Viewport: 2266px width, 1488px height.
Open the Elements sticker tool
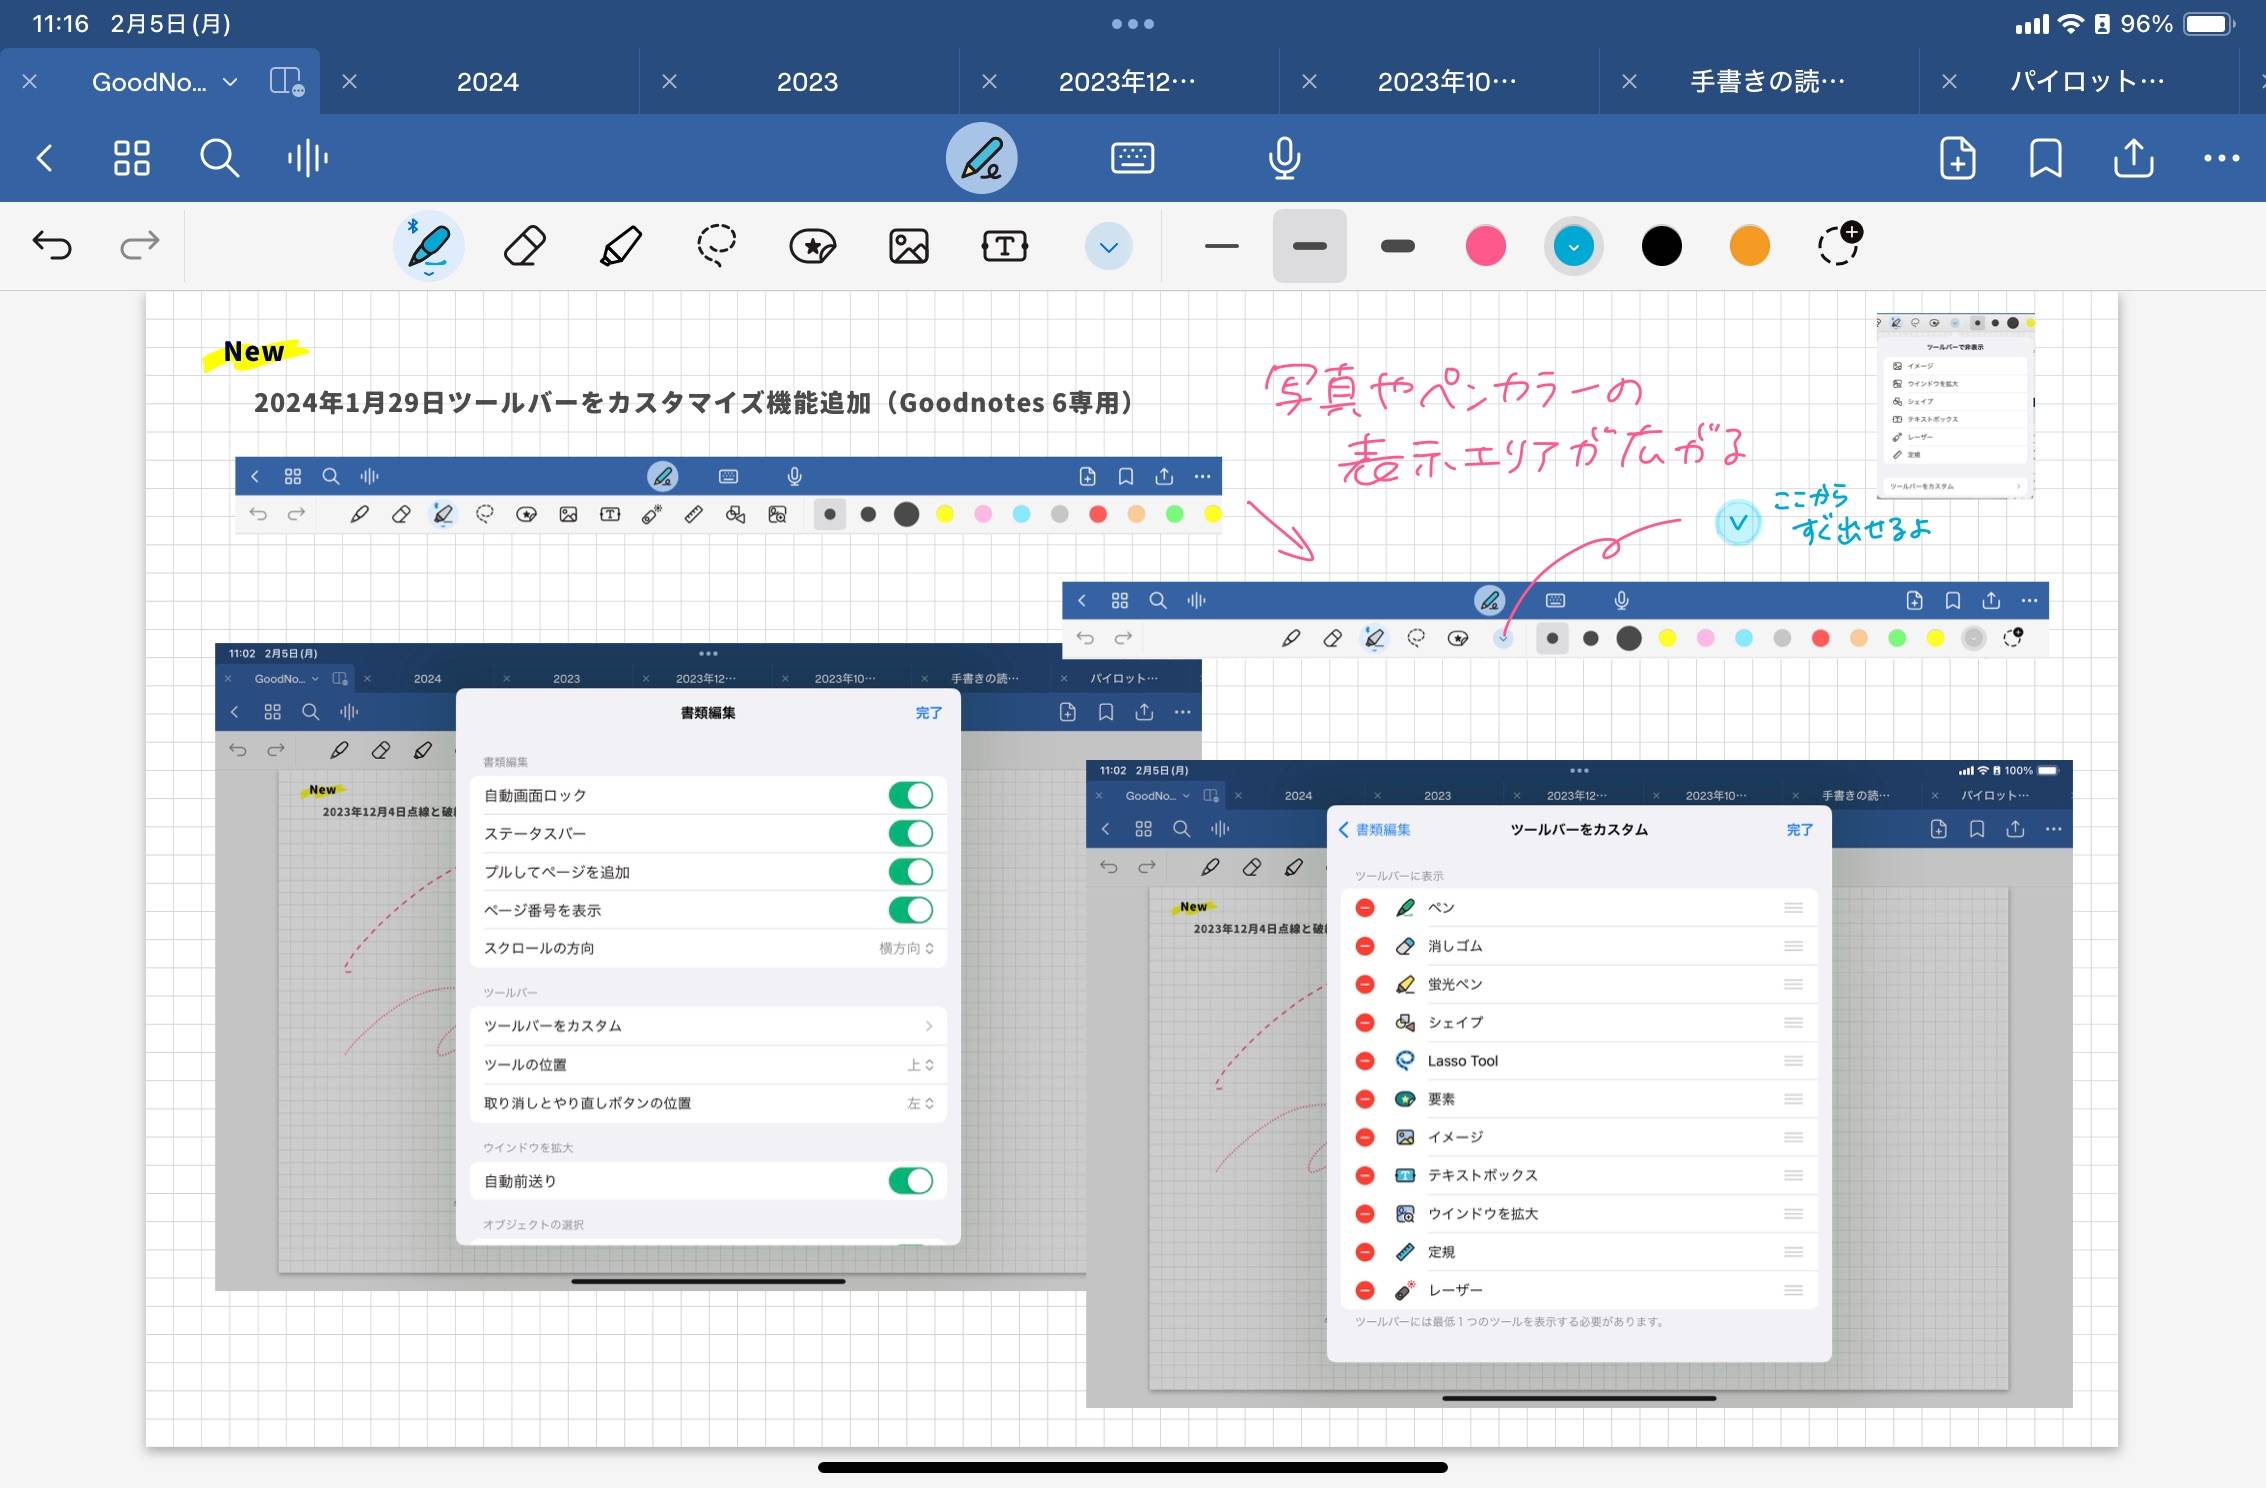click(812, 246)
